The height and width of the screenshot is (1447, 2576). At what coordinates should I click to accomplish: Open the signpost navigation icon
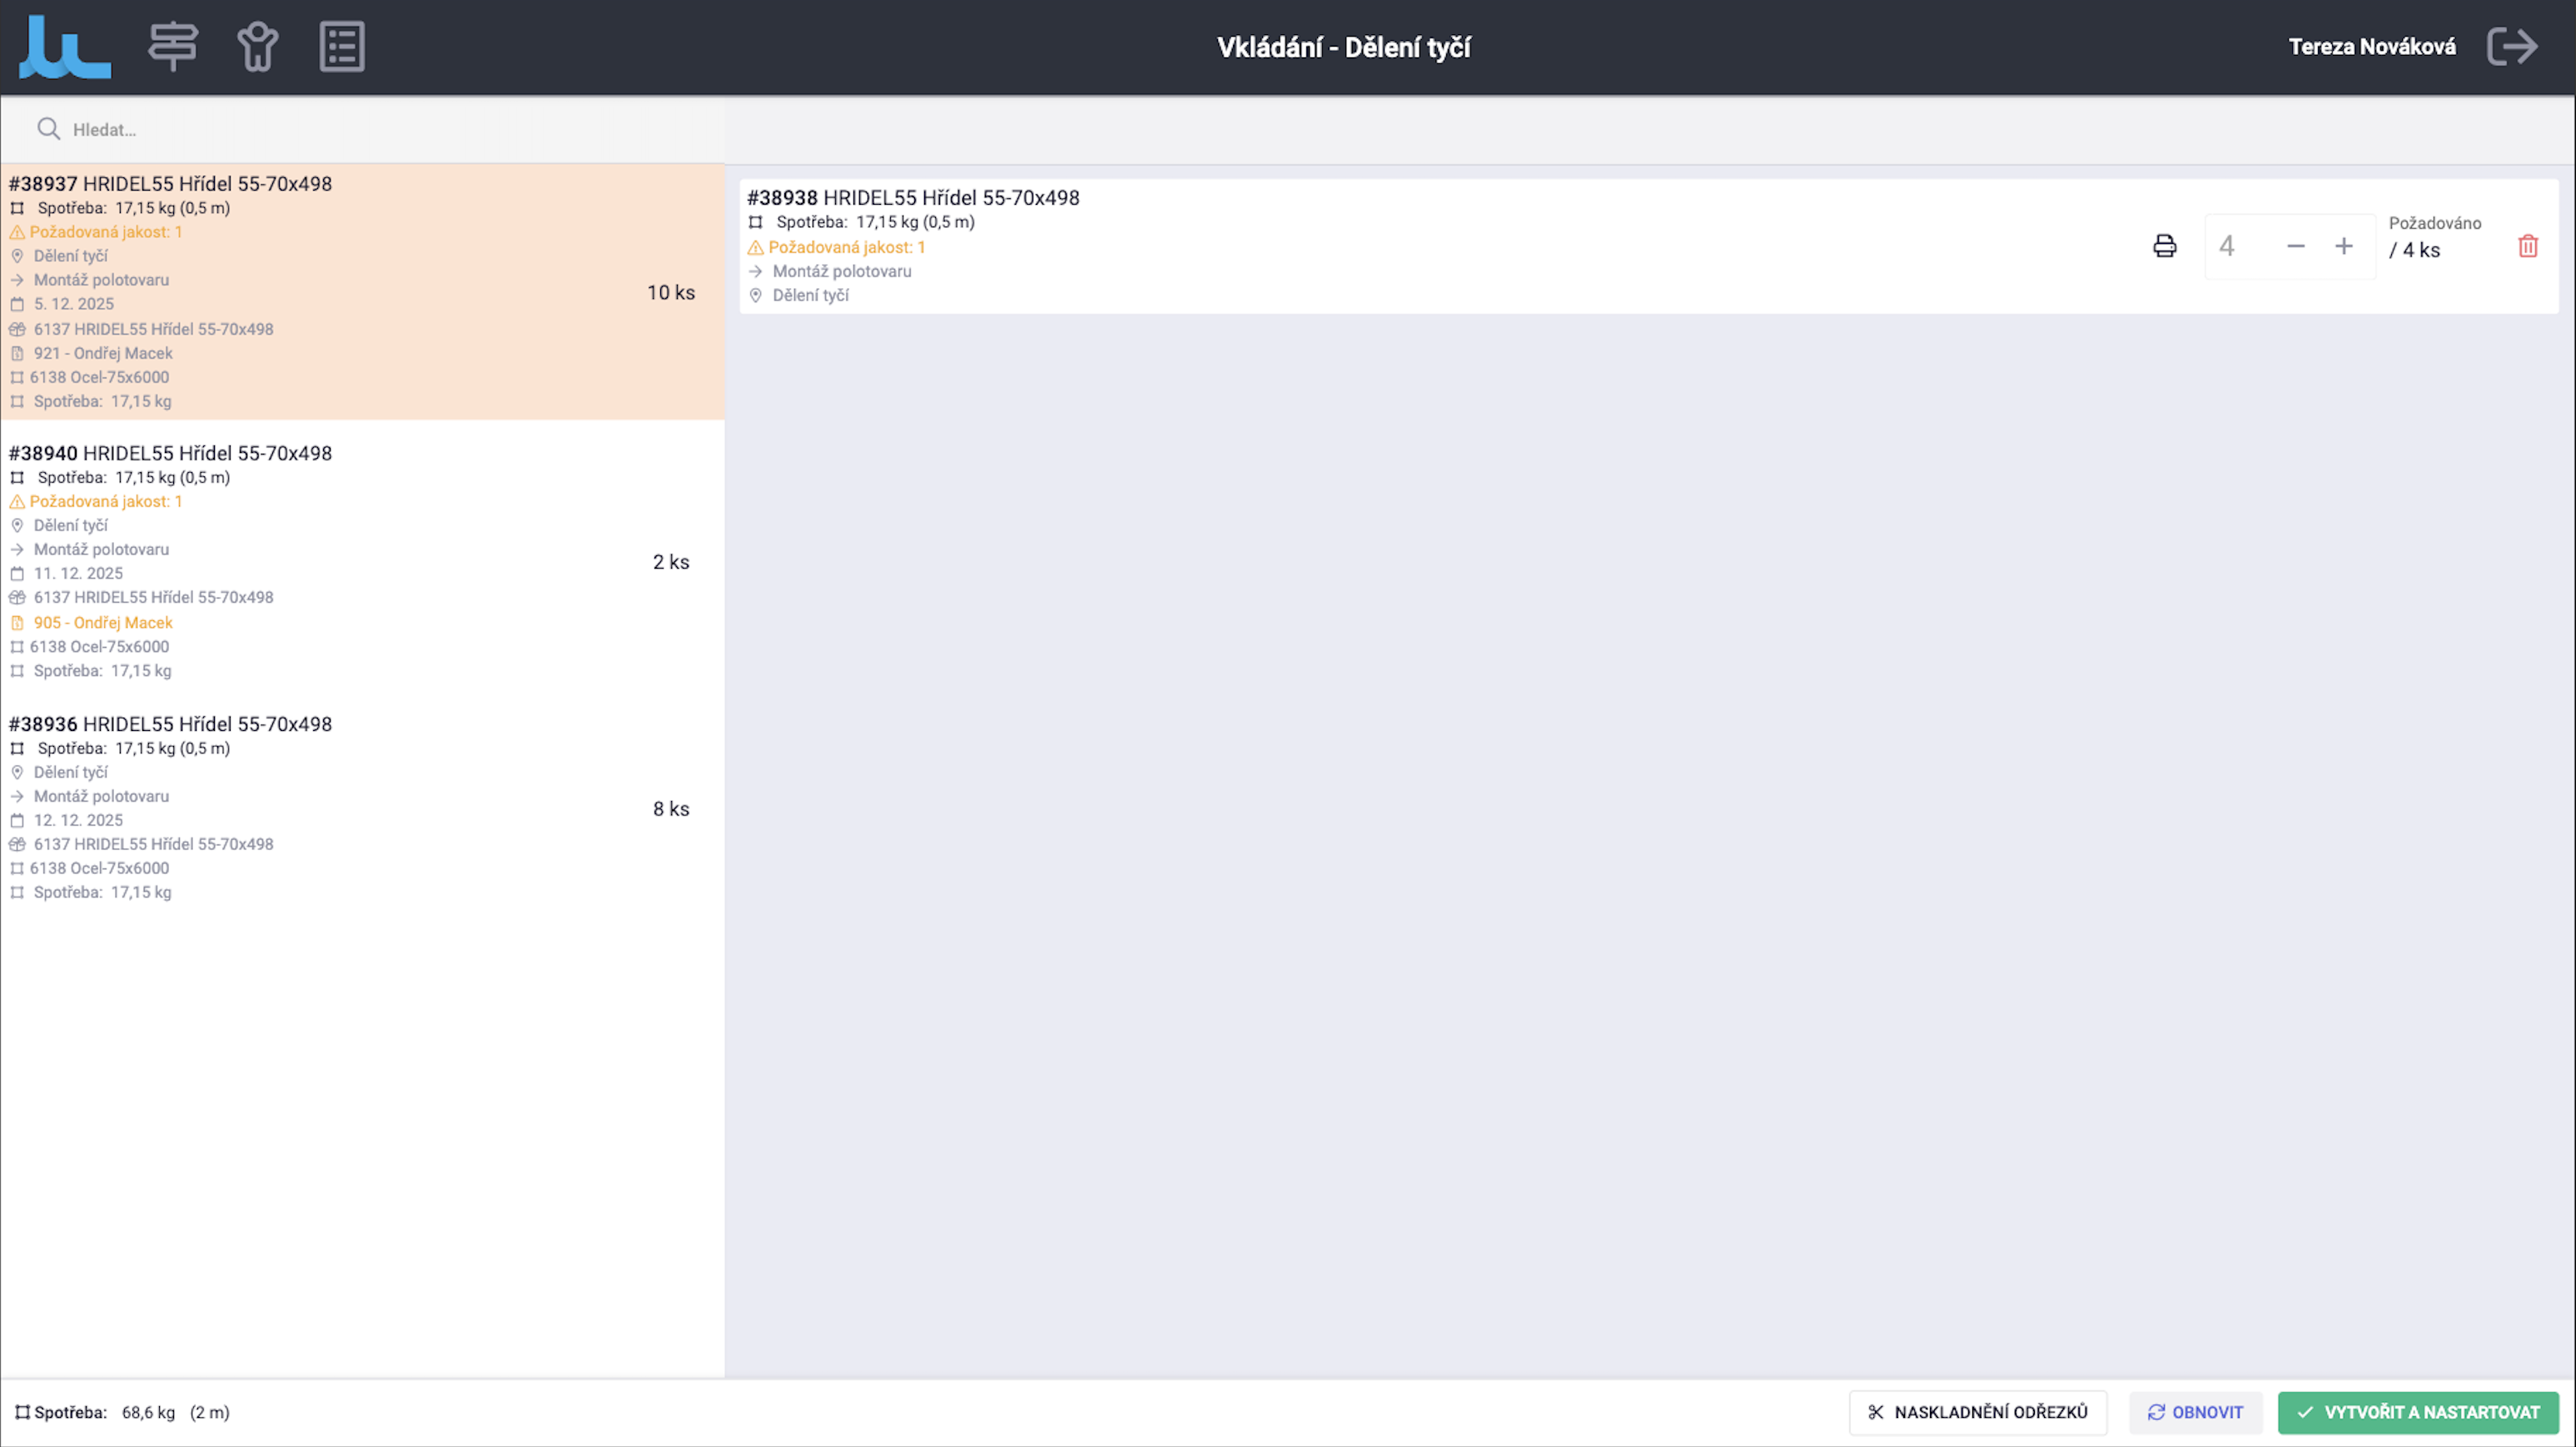[x=173, y=46]
